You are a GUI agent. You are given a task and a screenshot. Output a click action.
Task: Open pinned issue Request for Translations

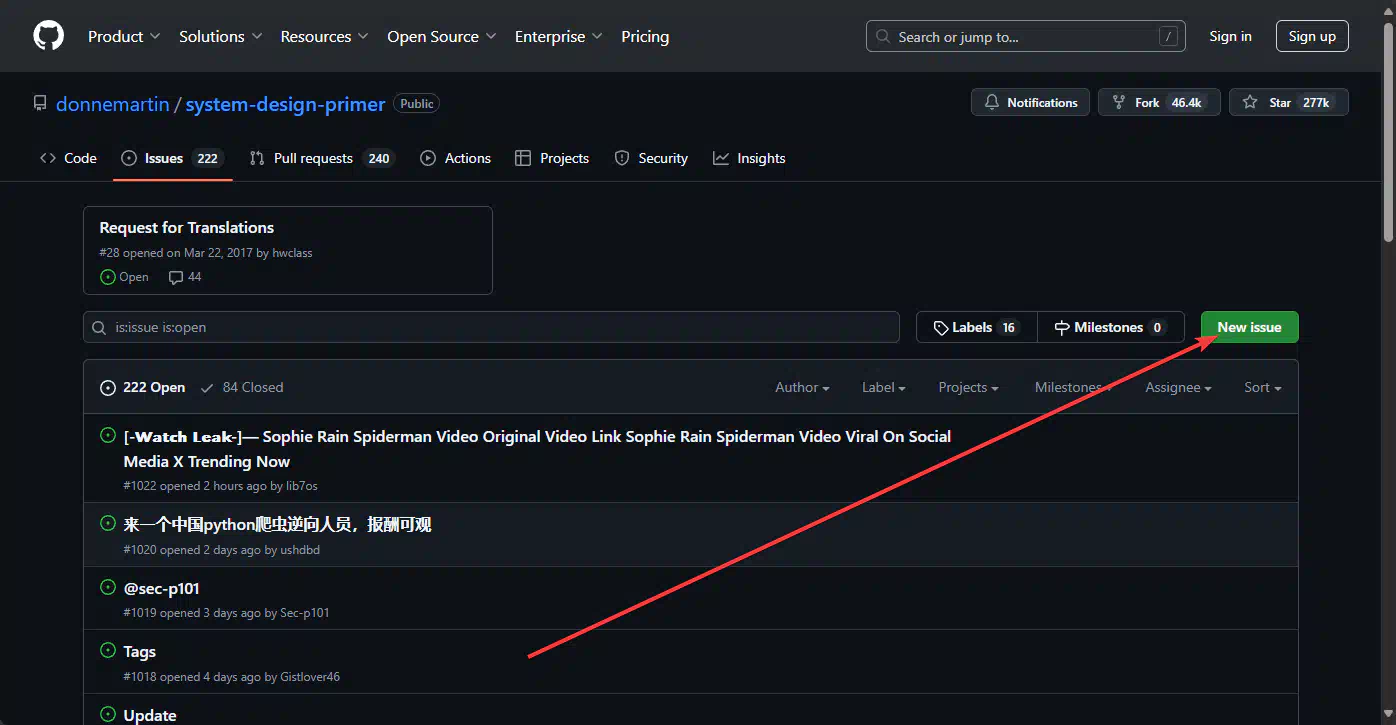click(x=187, y=228)
